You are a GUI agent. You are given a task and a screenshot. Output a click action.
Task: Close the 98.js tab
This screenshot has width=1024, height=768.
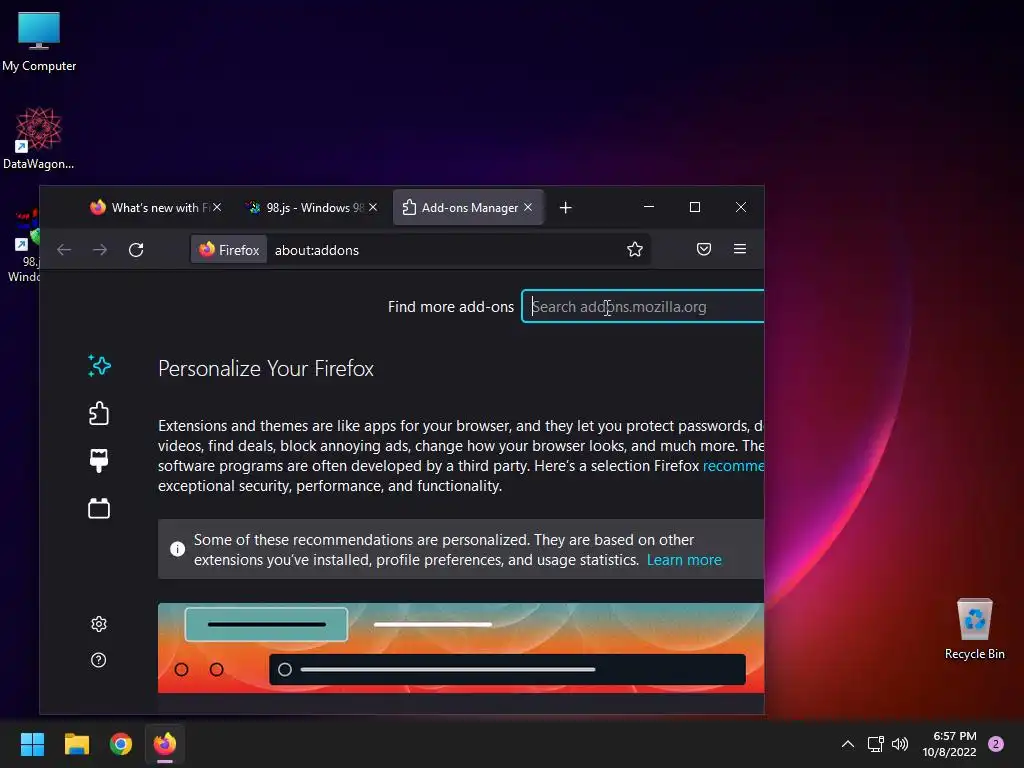(373, 207)
